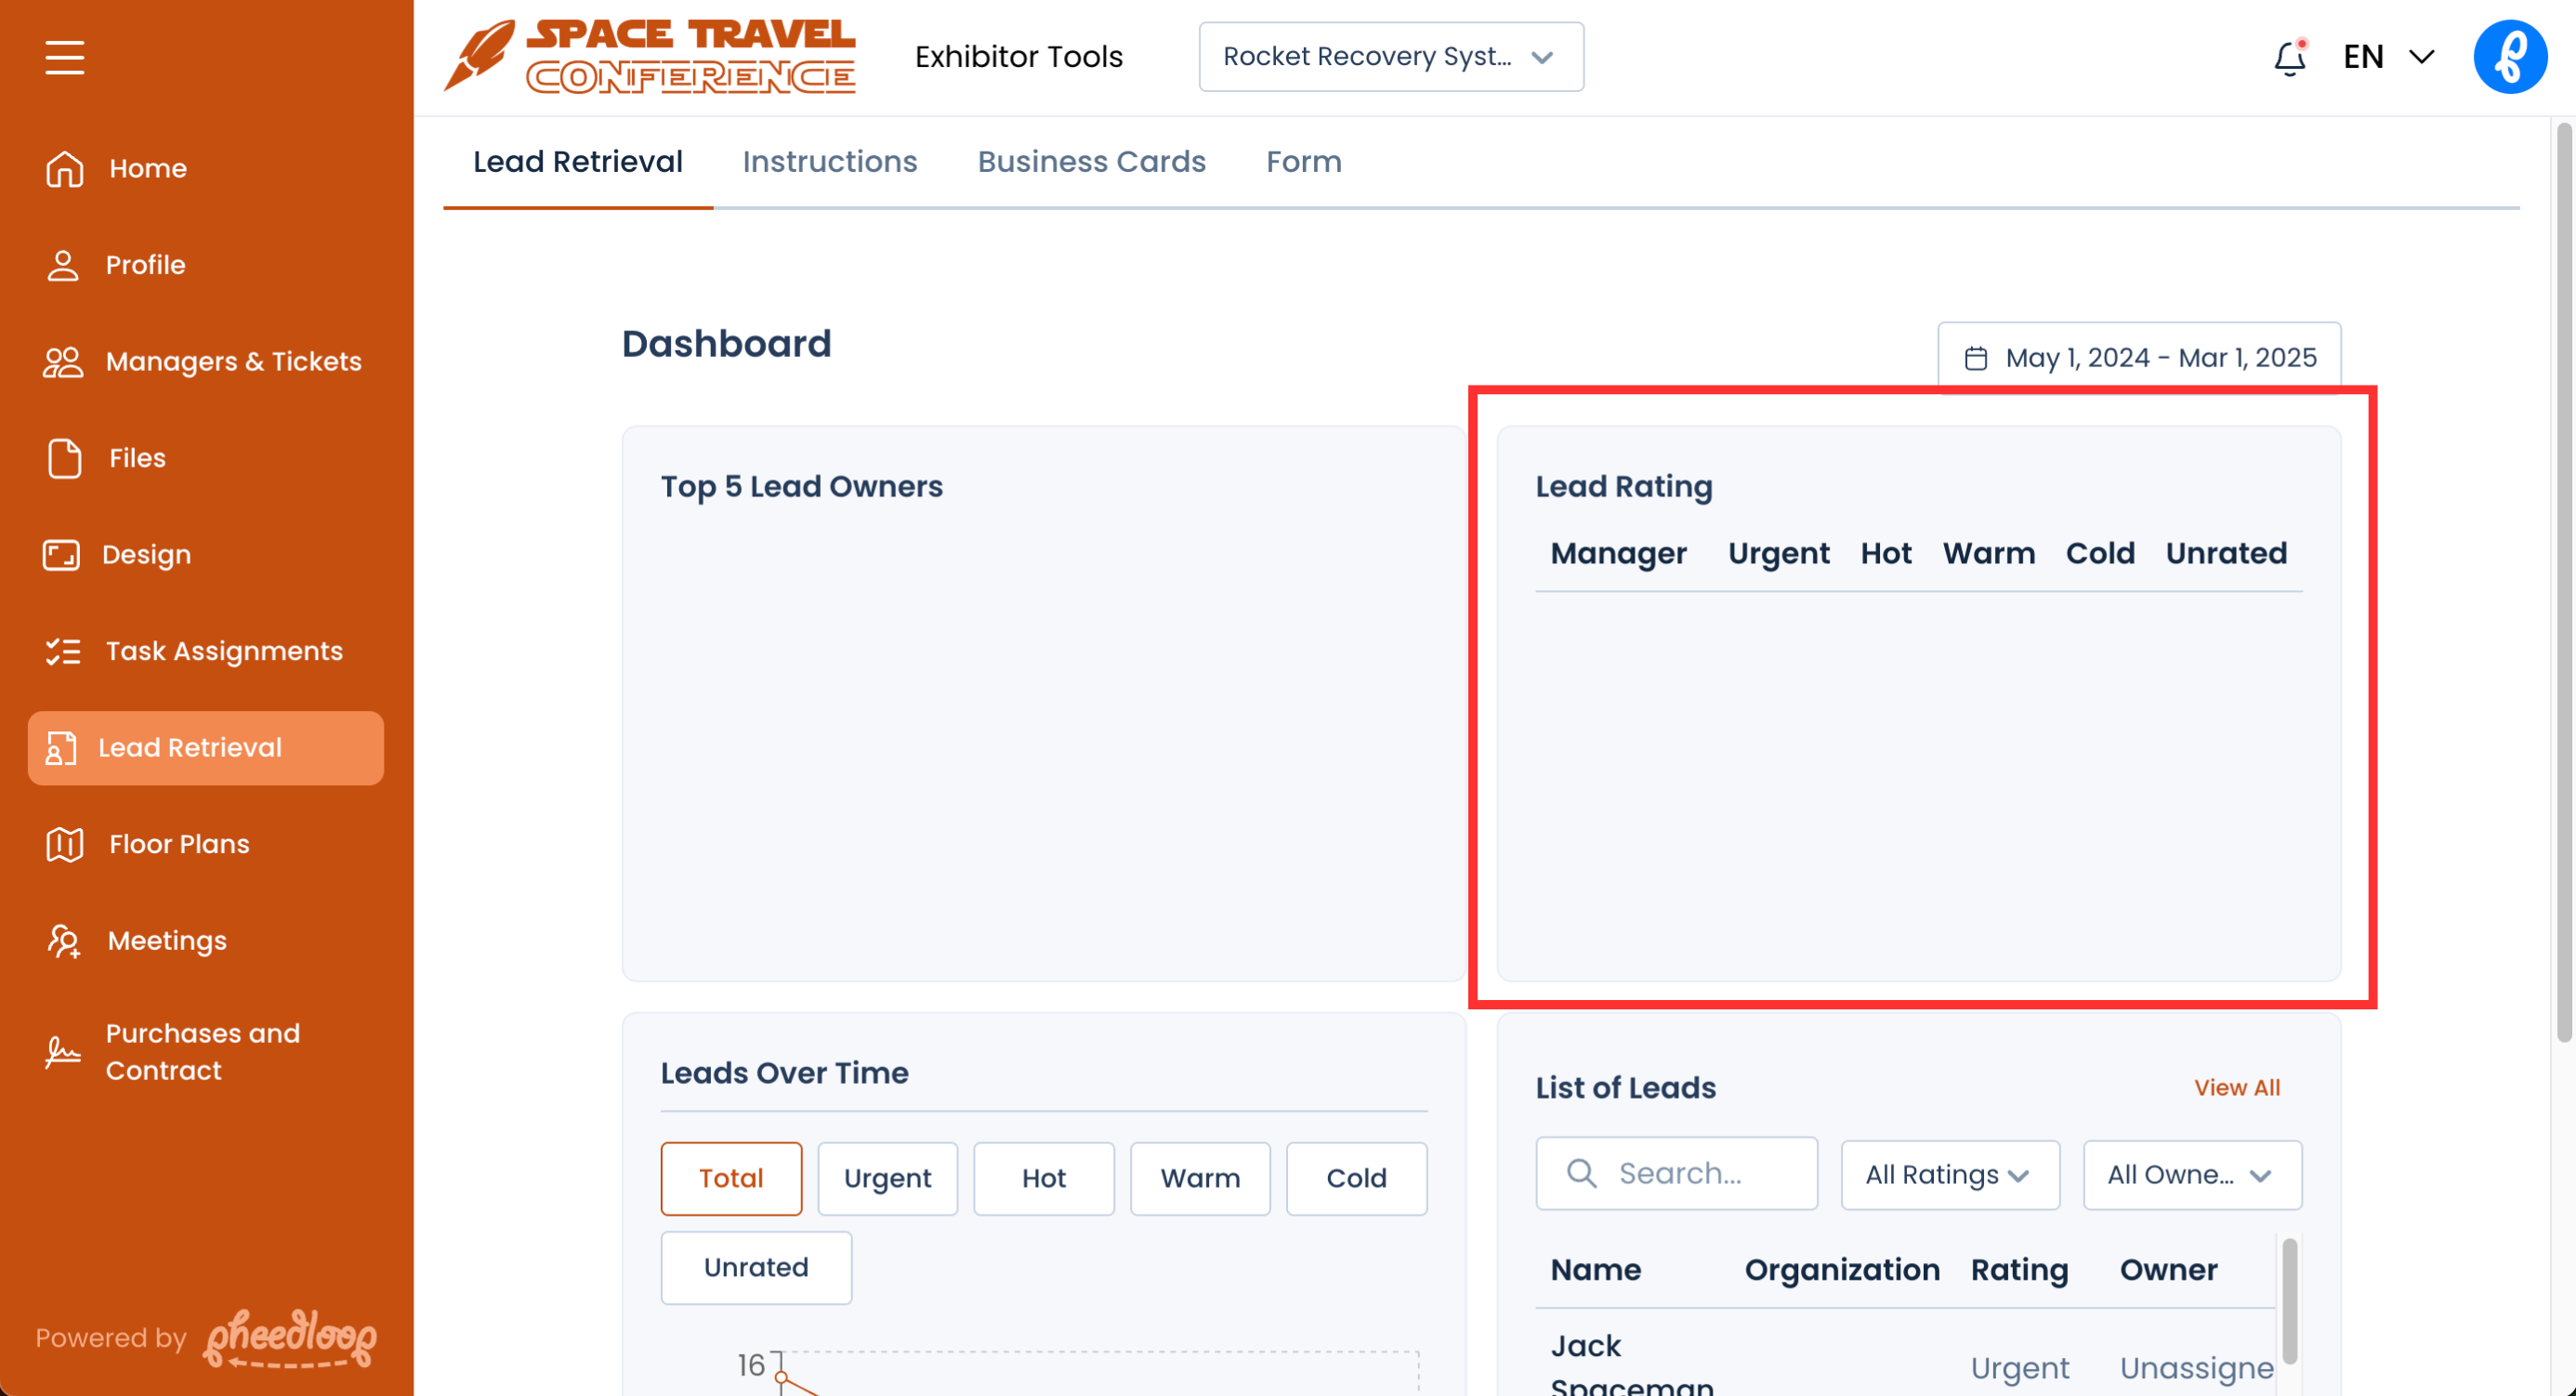The height and width of the screenshot is (1396, 2576).
Task: Click the calendar icon in date range
Action: click(x=1976, y=358)
